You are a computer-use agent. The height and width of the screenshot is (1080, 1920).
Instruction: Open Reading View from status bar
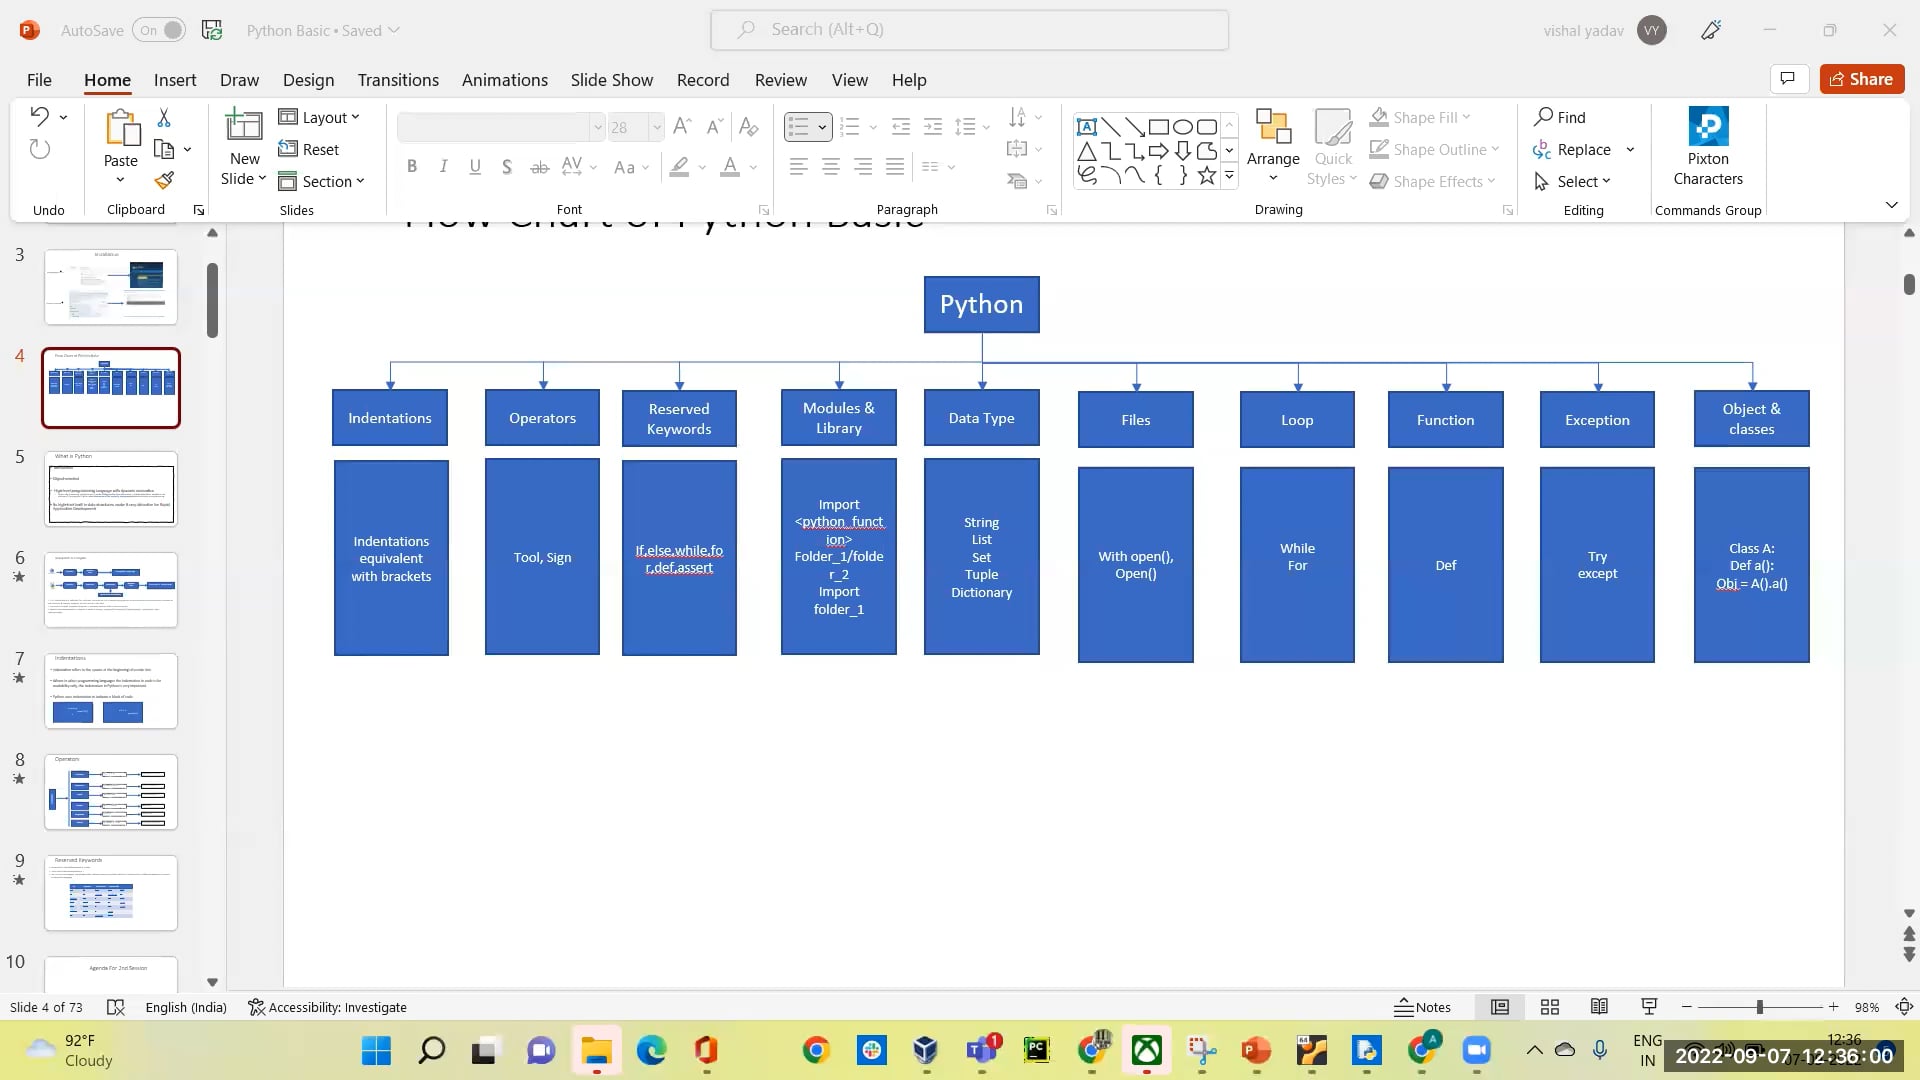pos(1599,1007)
